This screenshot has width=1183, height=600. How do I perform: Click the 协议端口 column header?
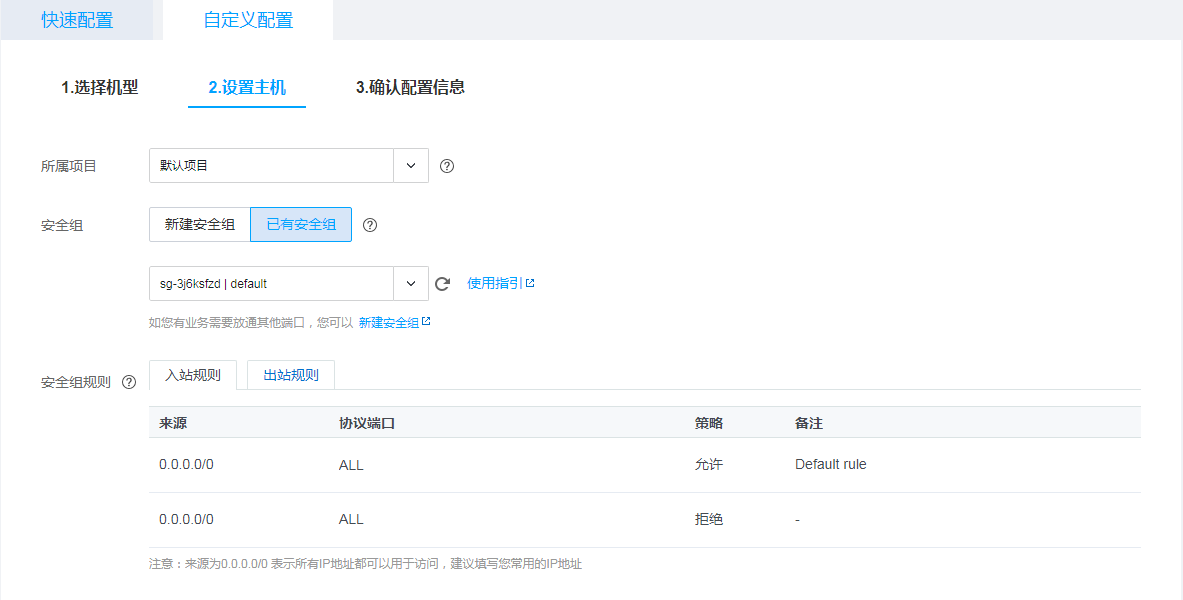pyautogui.click(x=367, y=423)
